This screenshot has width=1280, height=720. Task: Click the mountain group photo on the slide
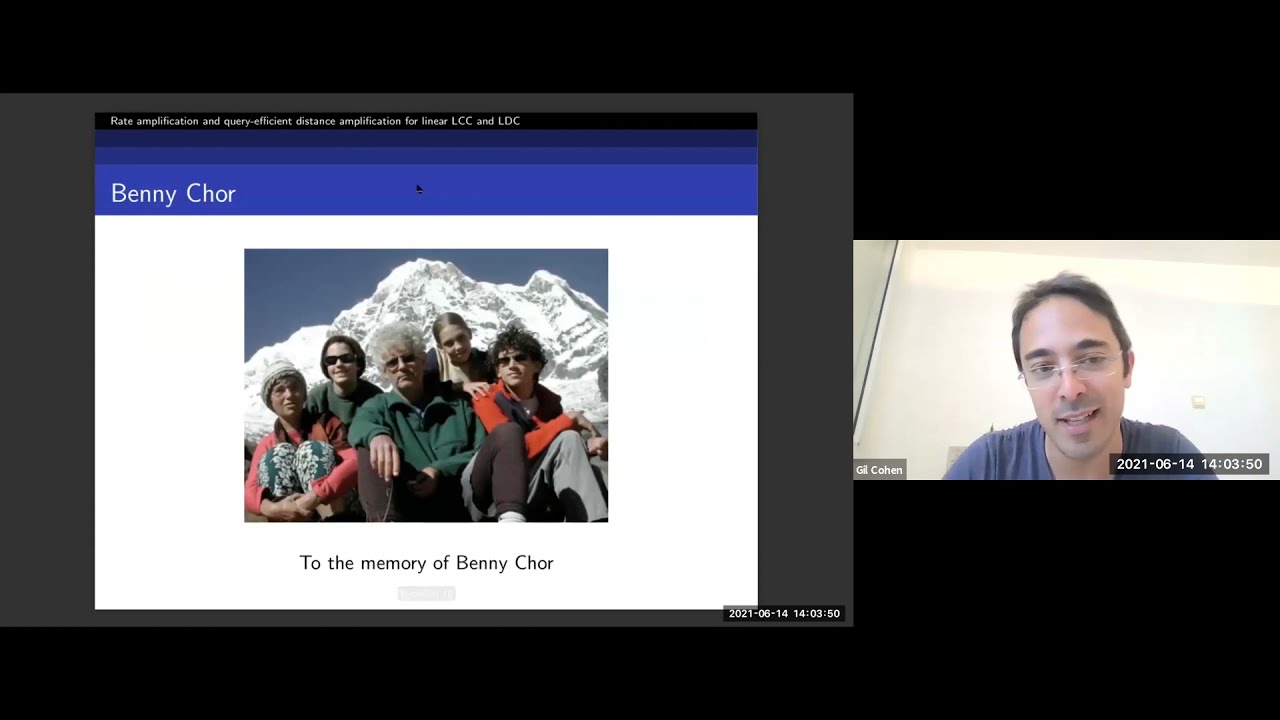[x=426, y=385]
